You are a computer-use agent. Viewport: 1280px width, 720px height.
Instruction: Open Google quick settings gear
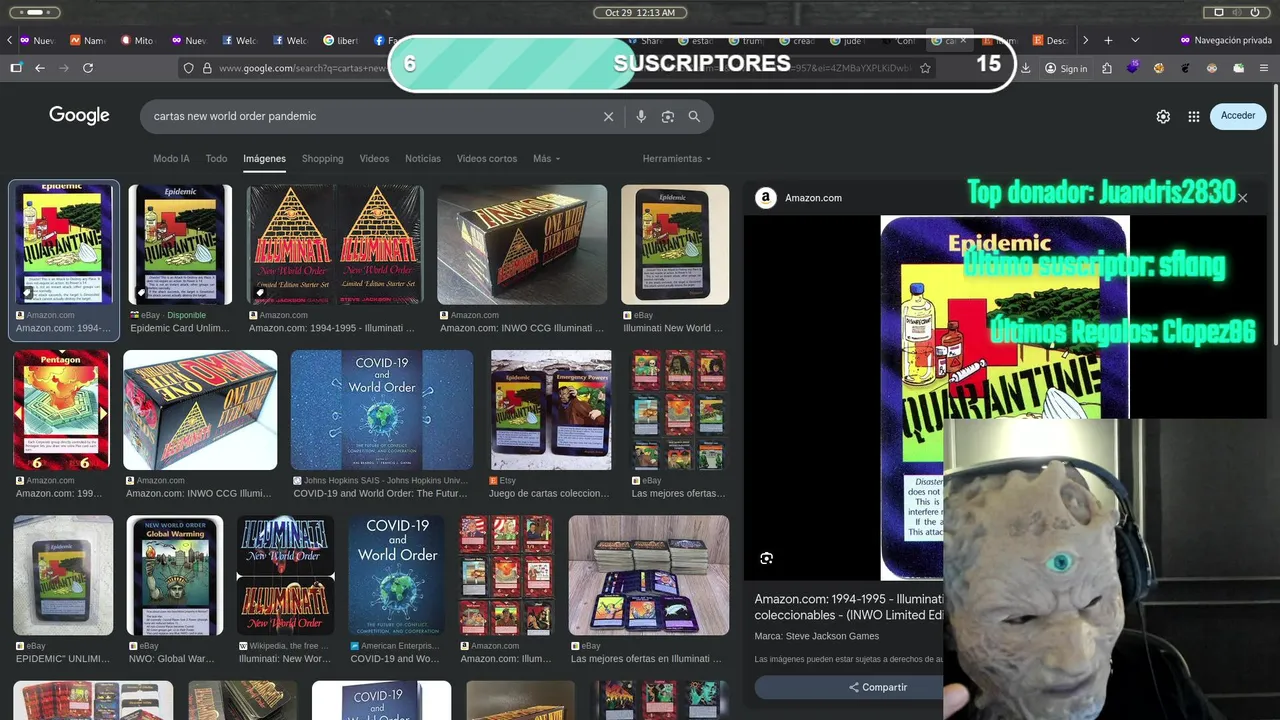point(1163,116)
